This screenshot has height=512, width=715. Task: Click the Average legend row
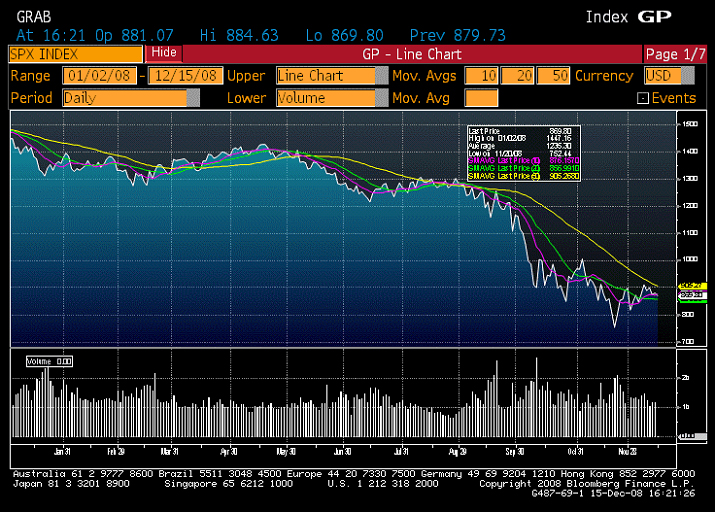pyautogui.click(x=524, y=146)
